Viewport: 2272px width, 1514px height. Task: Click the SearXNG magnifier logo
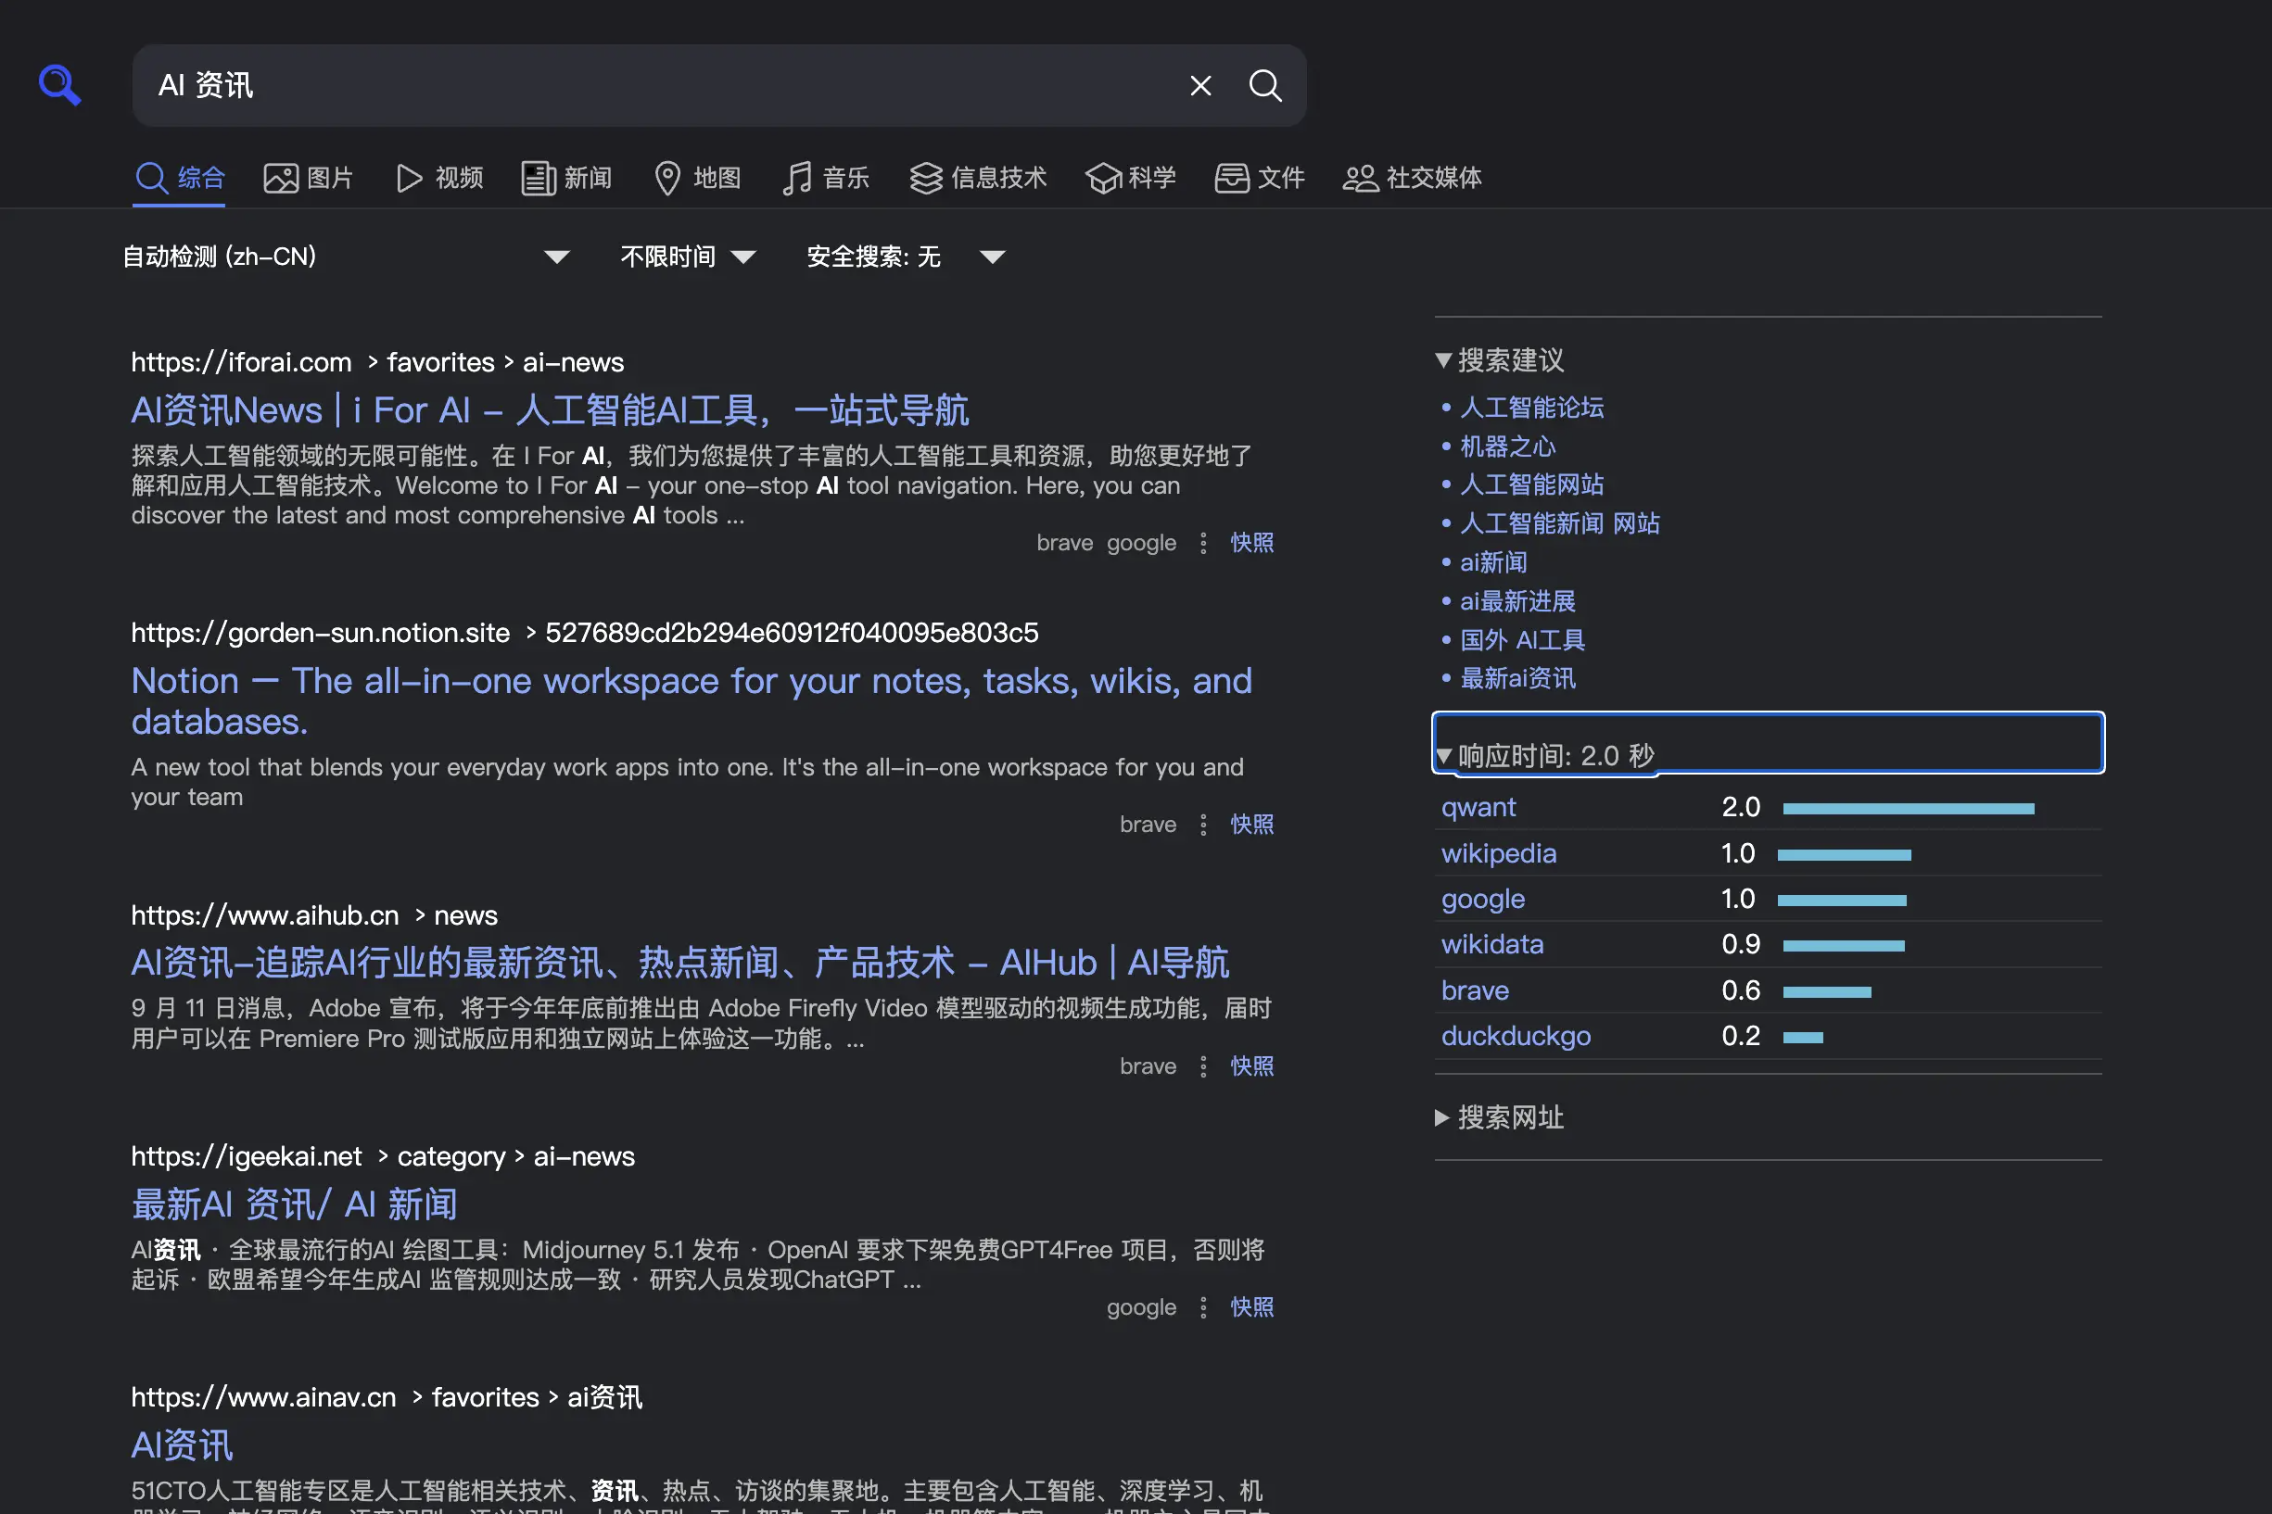pos(59,86)
